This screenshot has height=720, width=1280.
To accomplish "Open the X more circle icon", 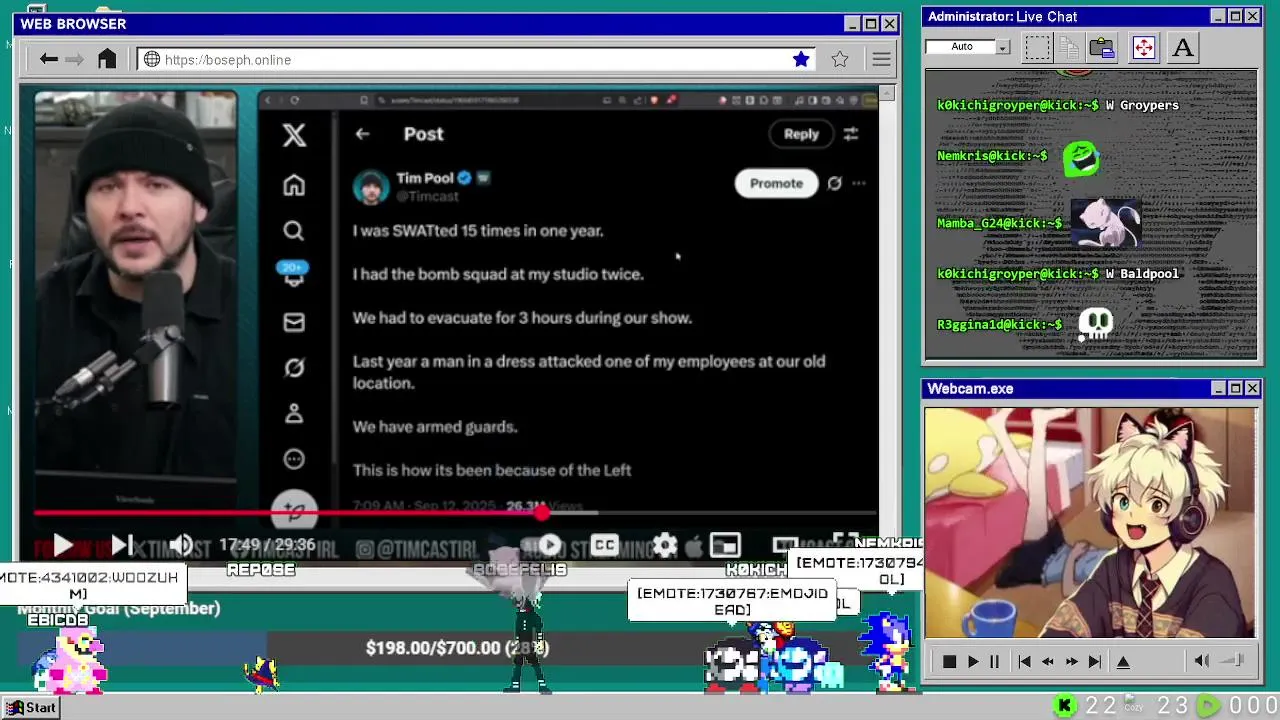I will 294,459.
